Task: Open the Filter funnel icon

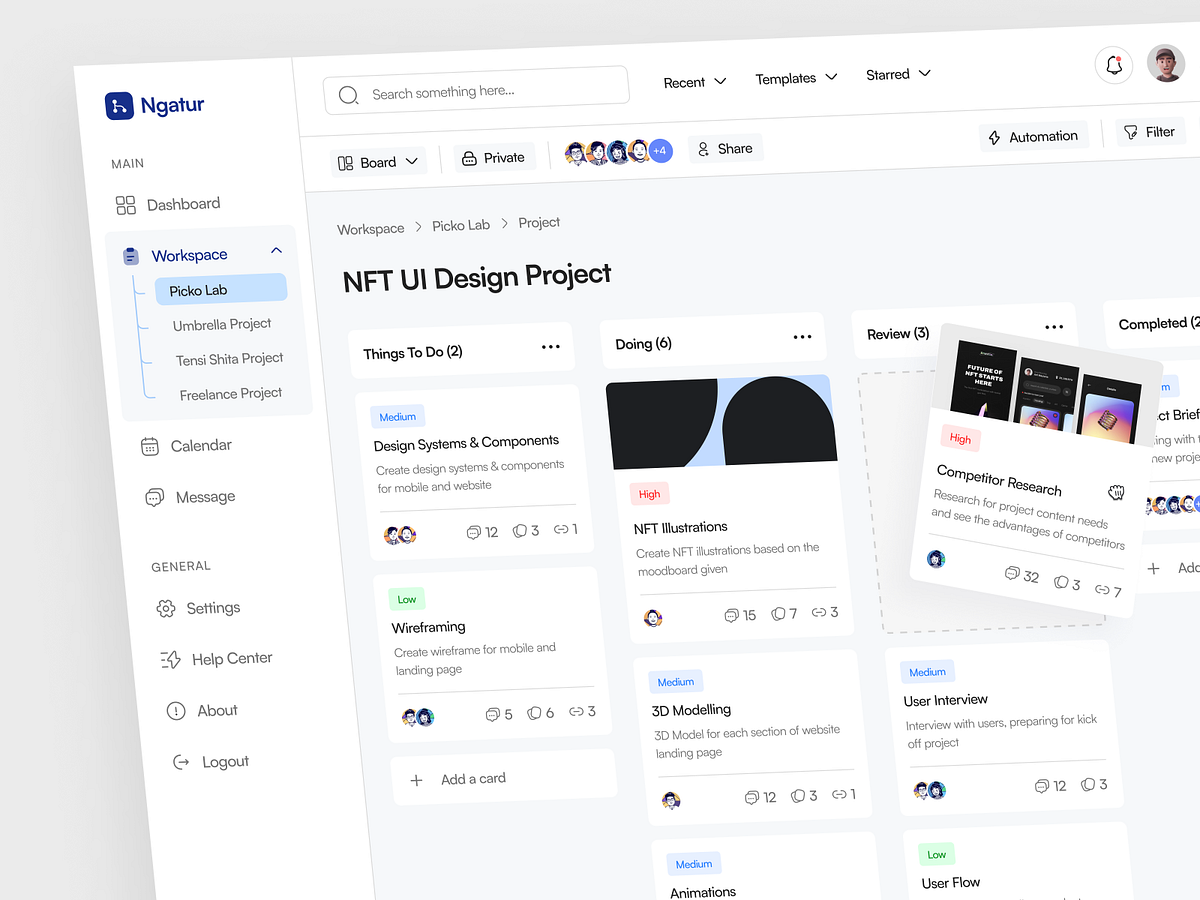Action: coord(1130,131)
